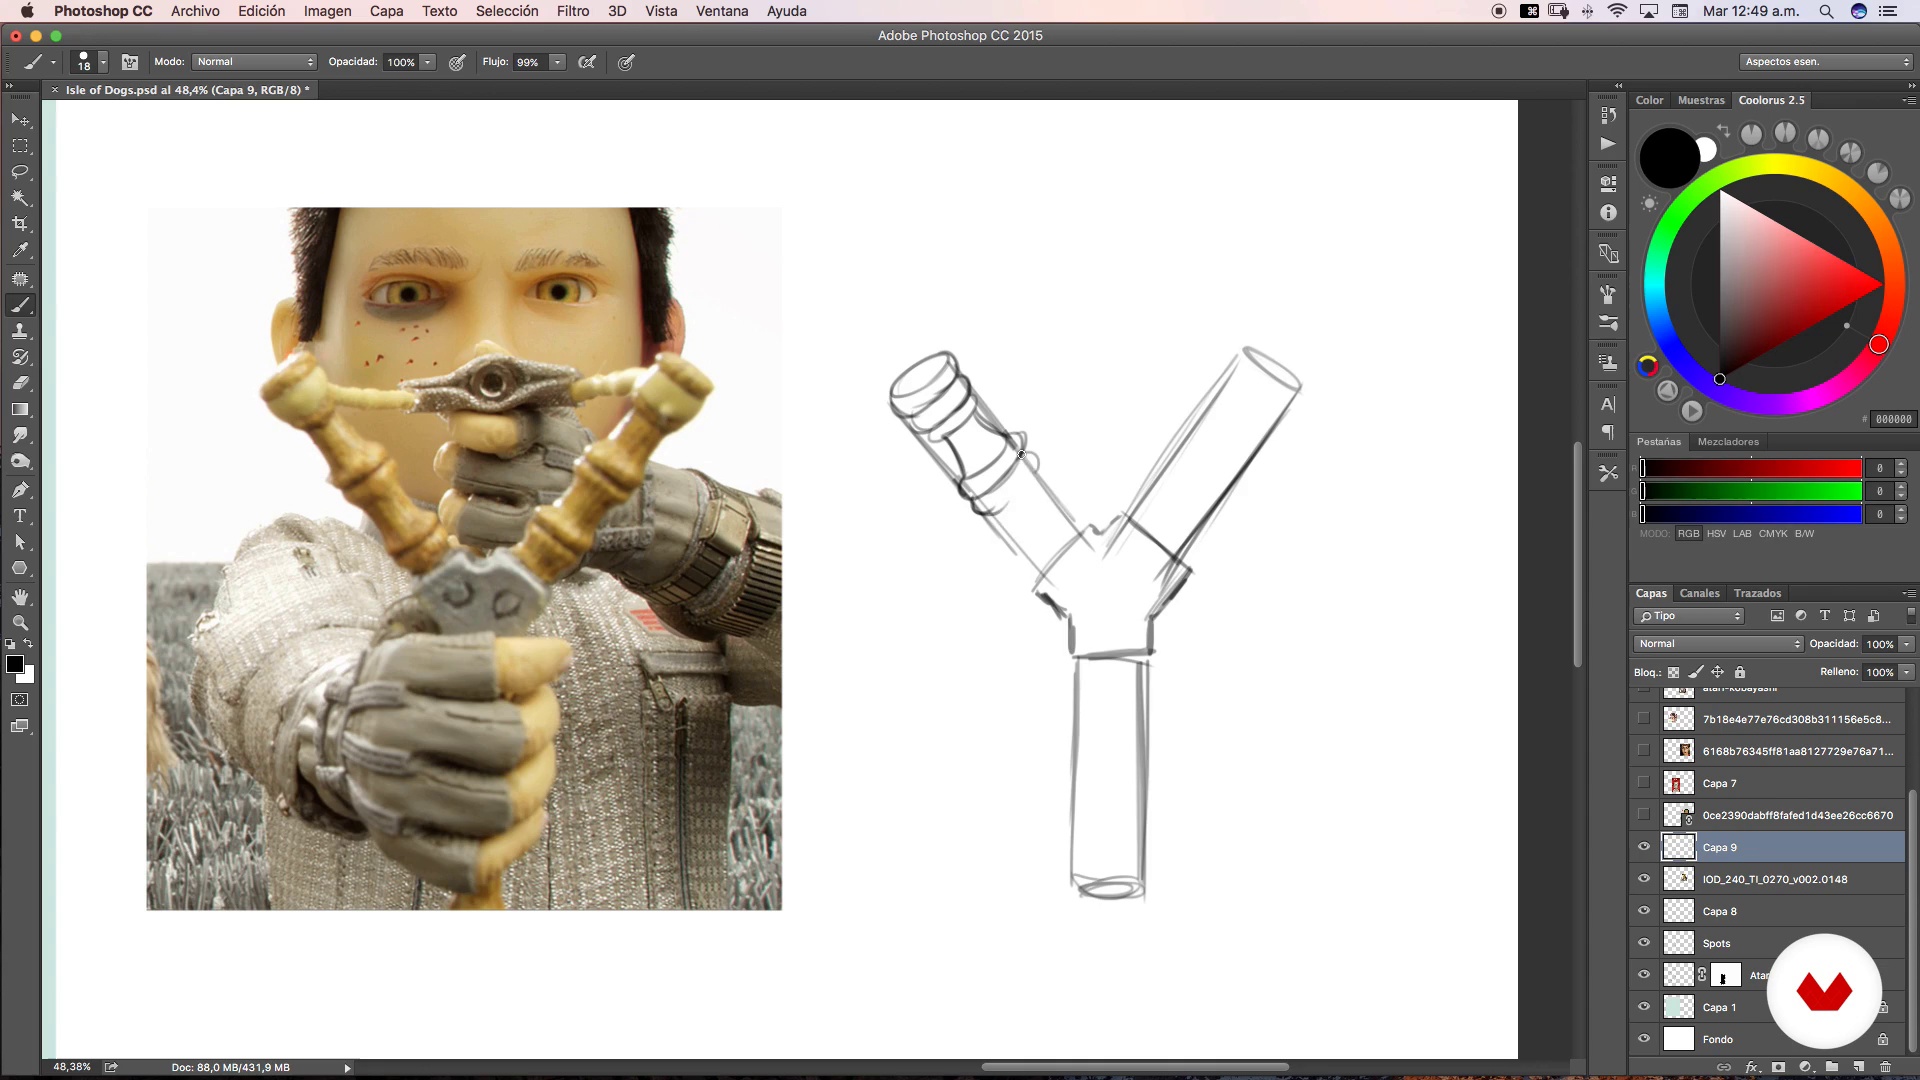Open the Aspectos esen. workspace dropdown
Screen dimensions: 1920x1080
click(1826, 62)
